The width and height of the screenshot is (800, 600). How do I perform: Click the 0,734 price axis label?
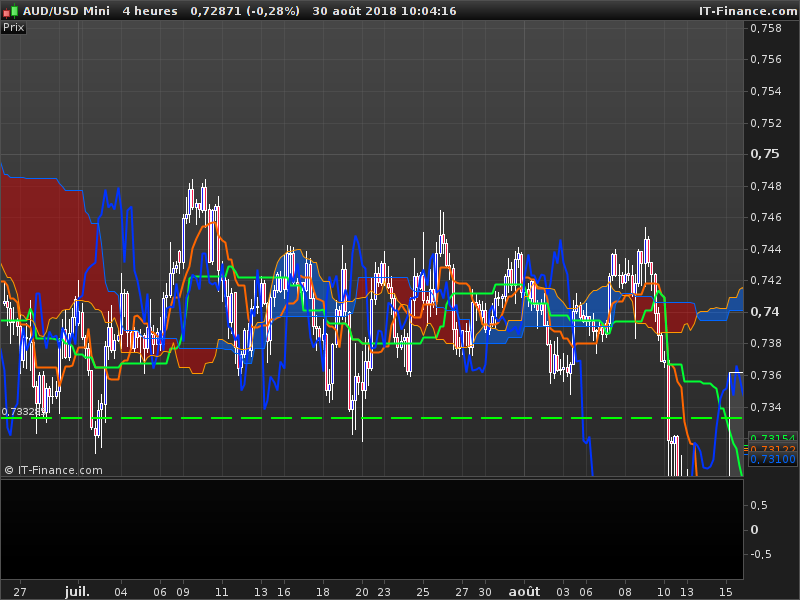(766, 407)
